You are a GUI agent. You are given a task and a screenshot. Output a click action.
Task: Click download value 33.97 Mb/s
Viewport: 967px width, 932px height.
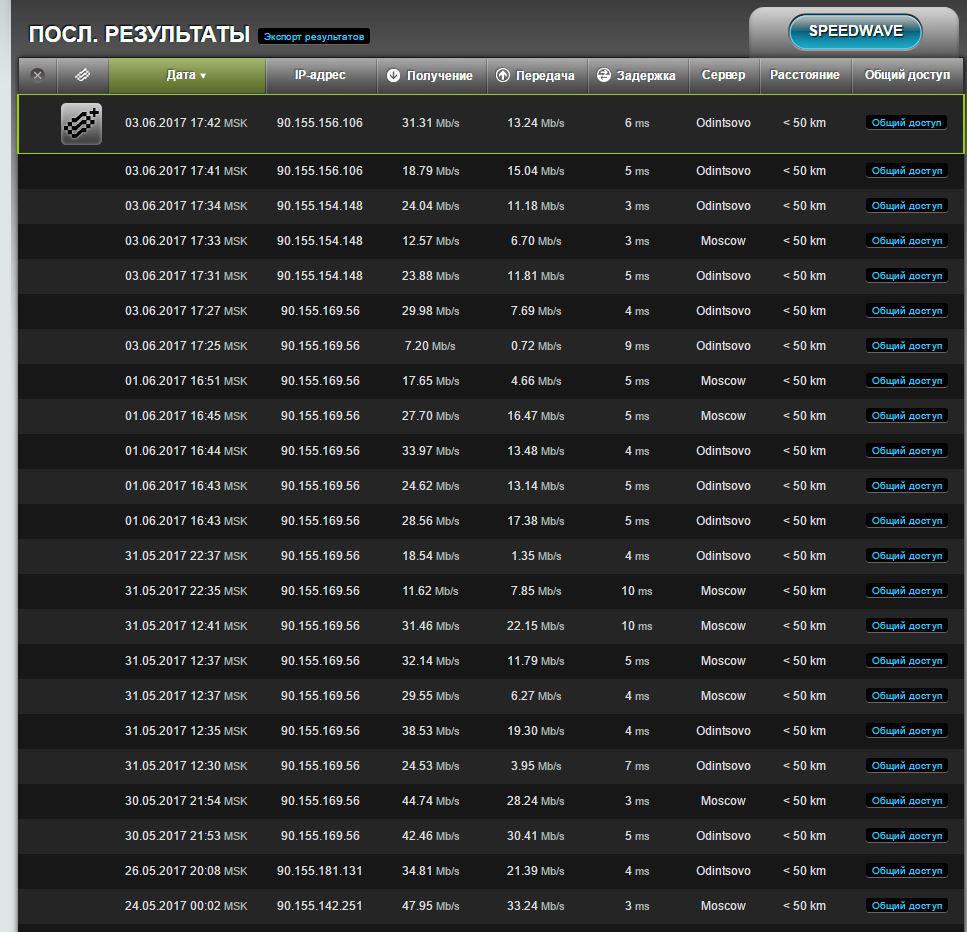tap(430, 451)
